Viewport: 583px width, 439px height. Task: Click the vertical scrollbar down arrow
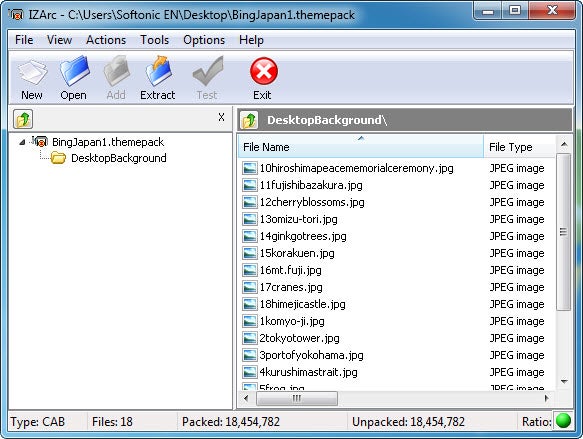(564, 381)
